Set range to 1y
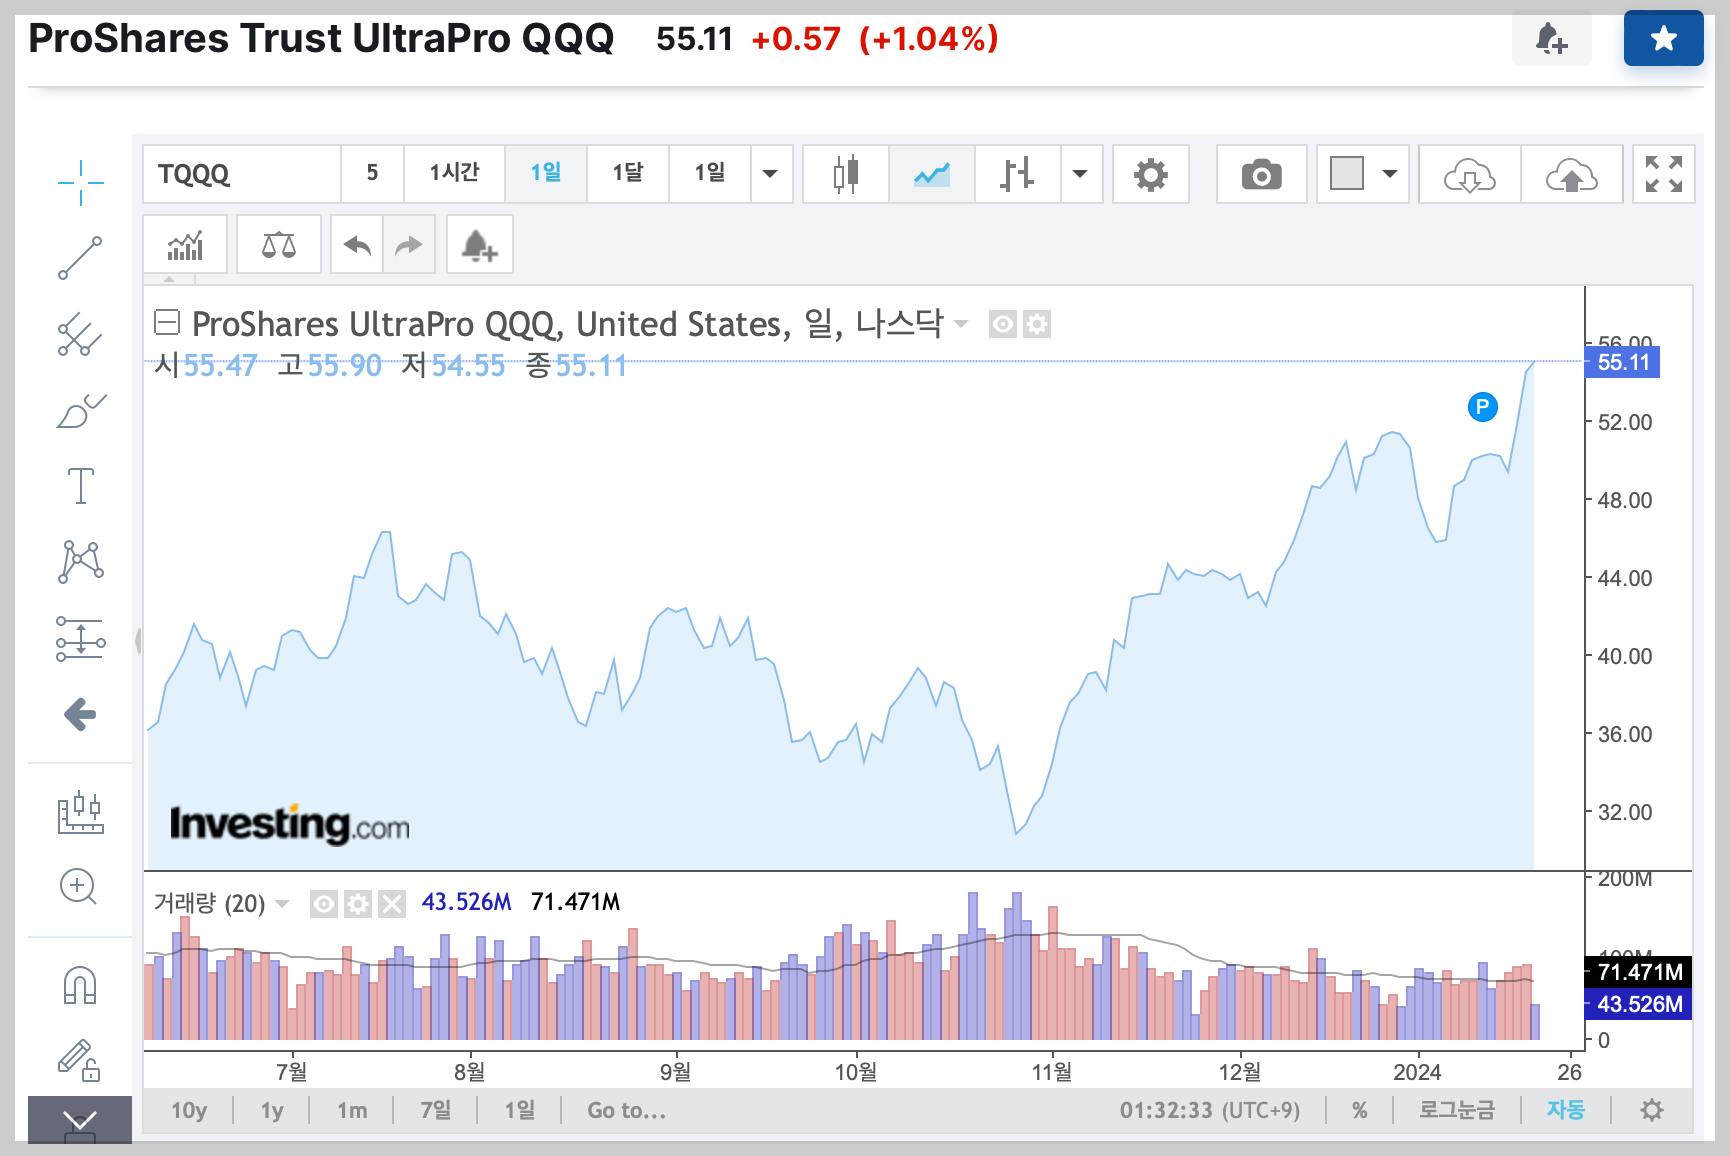Screen dimensions: 1730x1156 [x=272, y=1110]
